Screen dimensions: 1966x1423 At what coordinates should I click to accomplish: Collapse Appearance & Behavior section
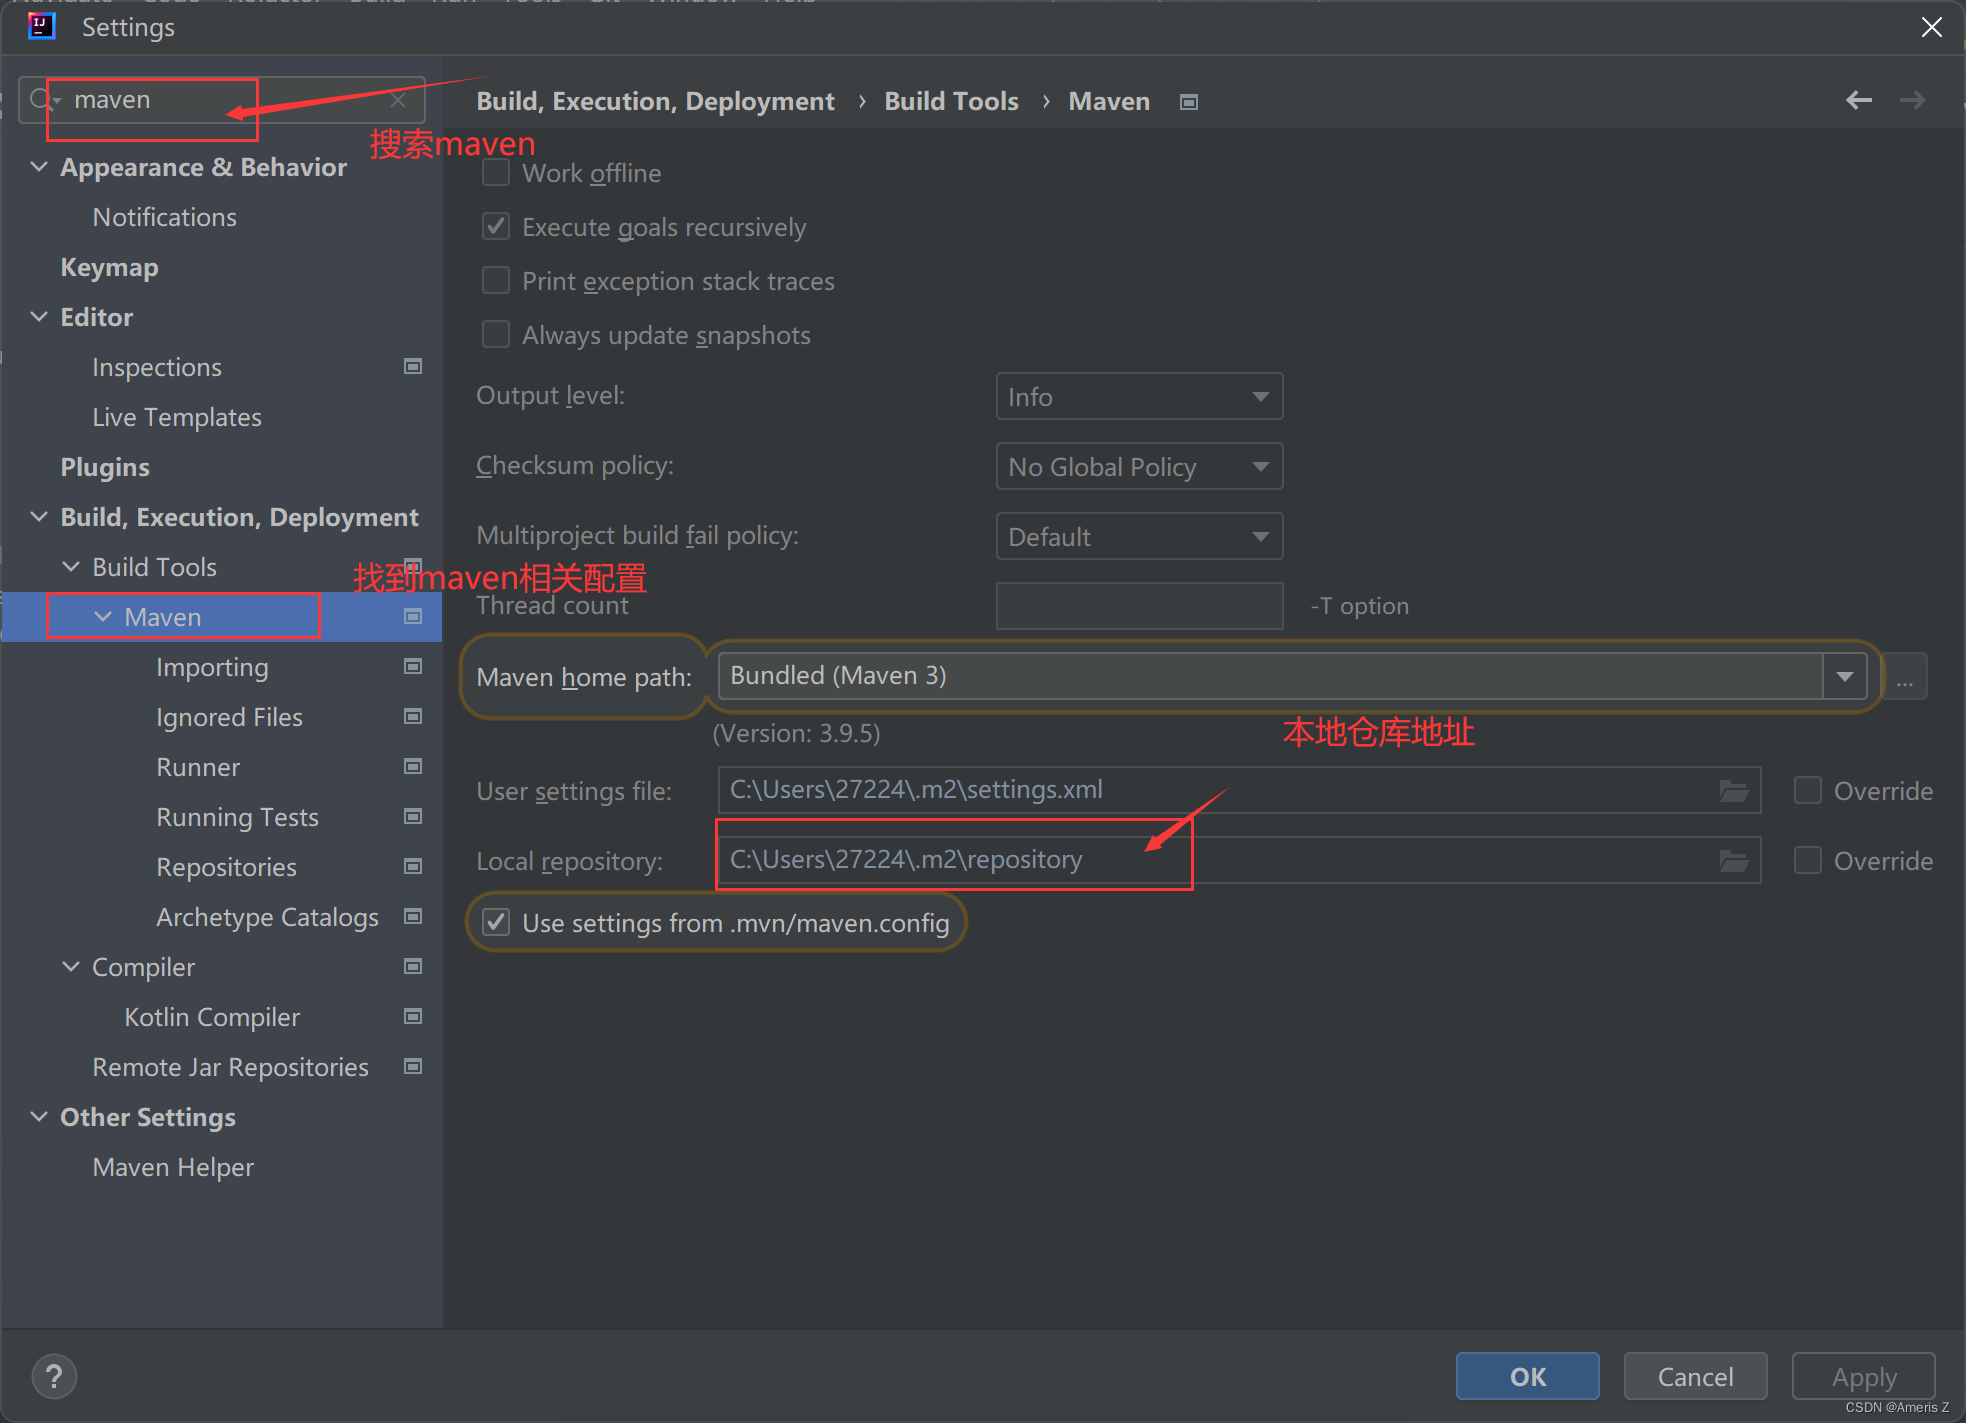pyautogui.click(x=39, y=166)
